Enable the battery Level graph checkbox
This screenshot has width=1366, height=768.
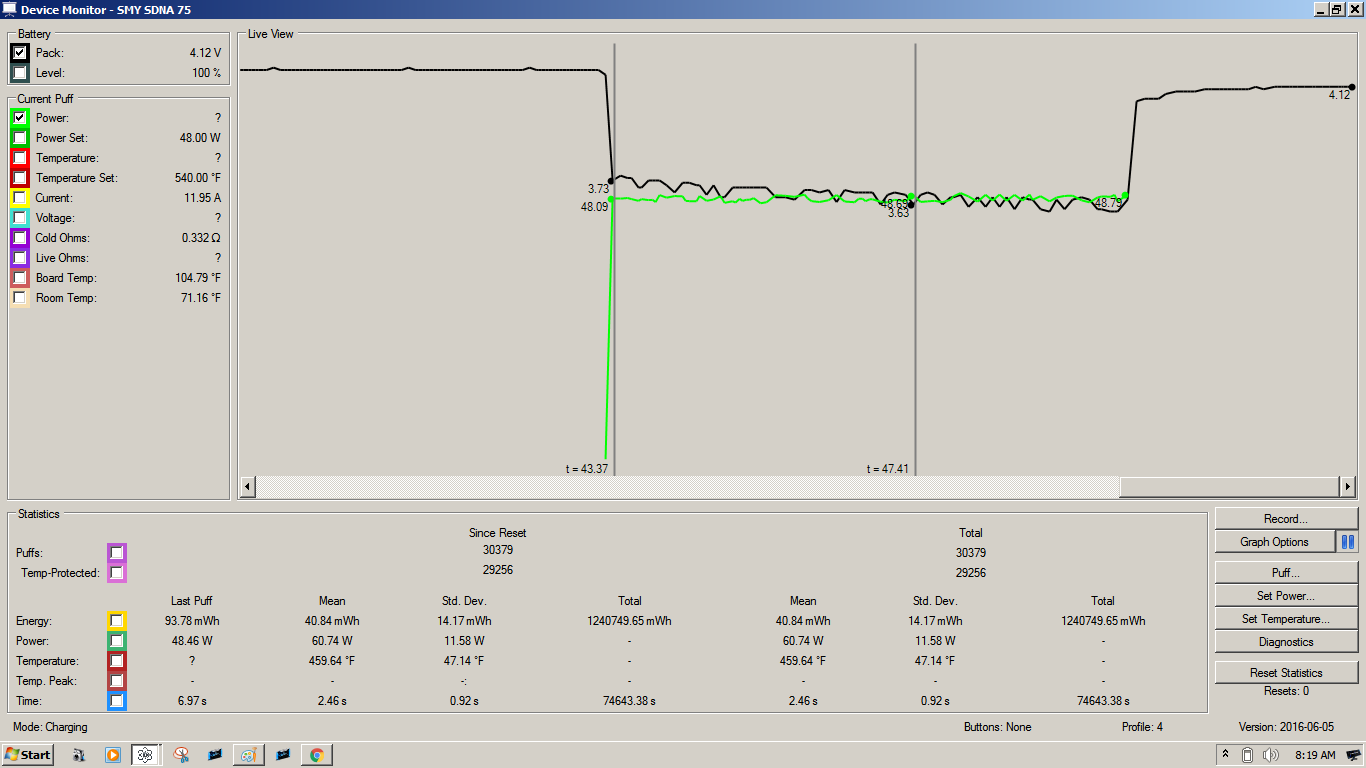click(x=20, y=73)
